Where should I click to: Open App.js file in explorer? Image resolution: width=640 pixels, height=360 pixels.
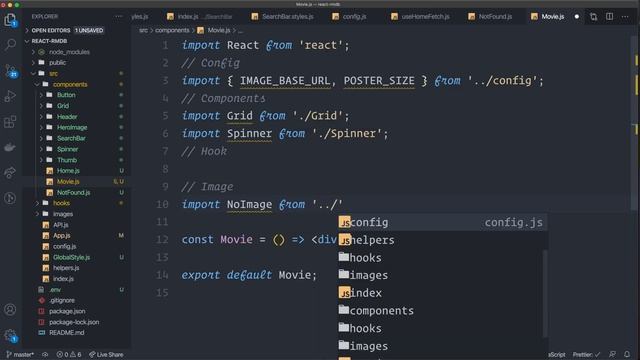click(x=62, y=236)
